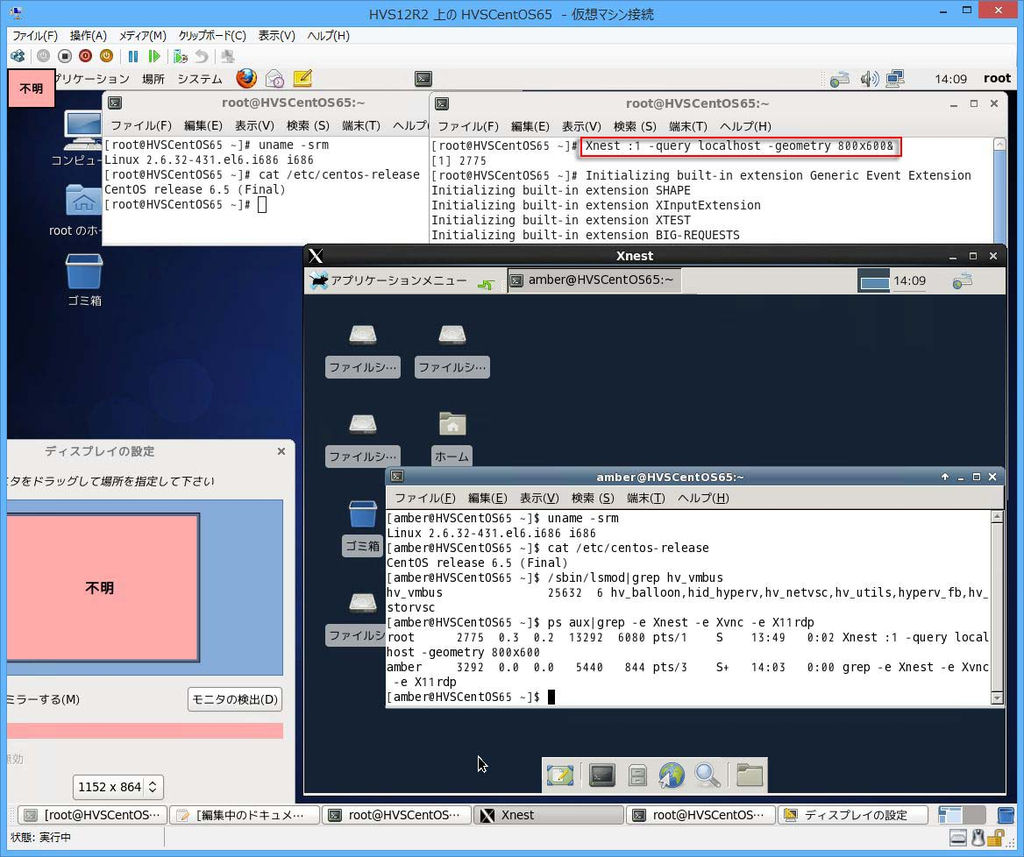Screen dimensions: 1024x857
Task: Open the notes editor in Xfce bottom panel
Action: [x=560, y=775]
